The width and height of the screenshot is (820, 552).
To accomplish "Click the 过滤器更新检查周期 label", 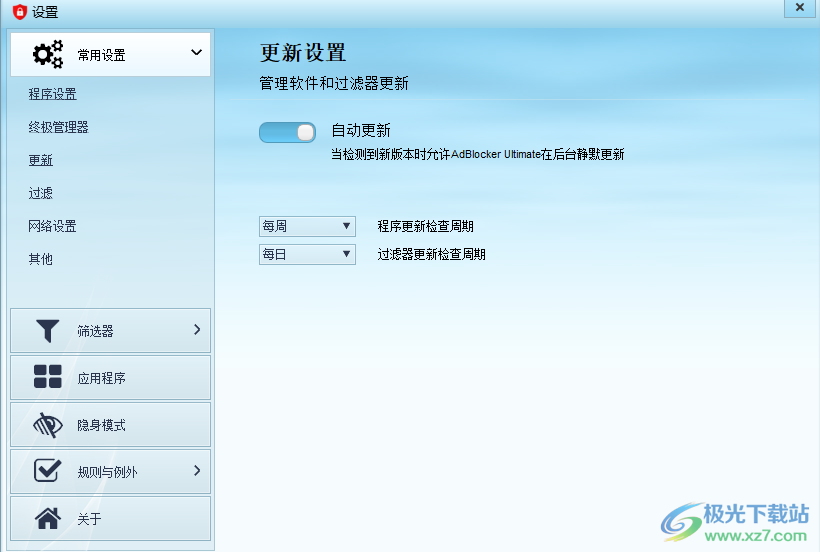I will pos(431,254).
